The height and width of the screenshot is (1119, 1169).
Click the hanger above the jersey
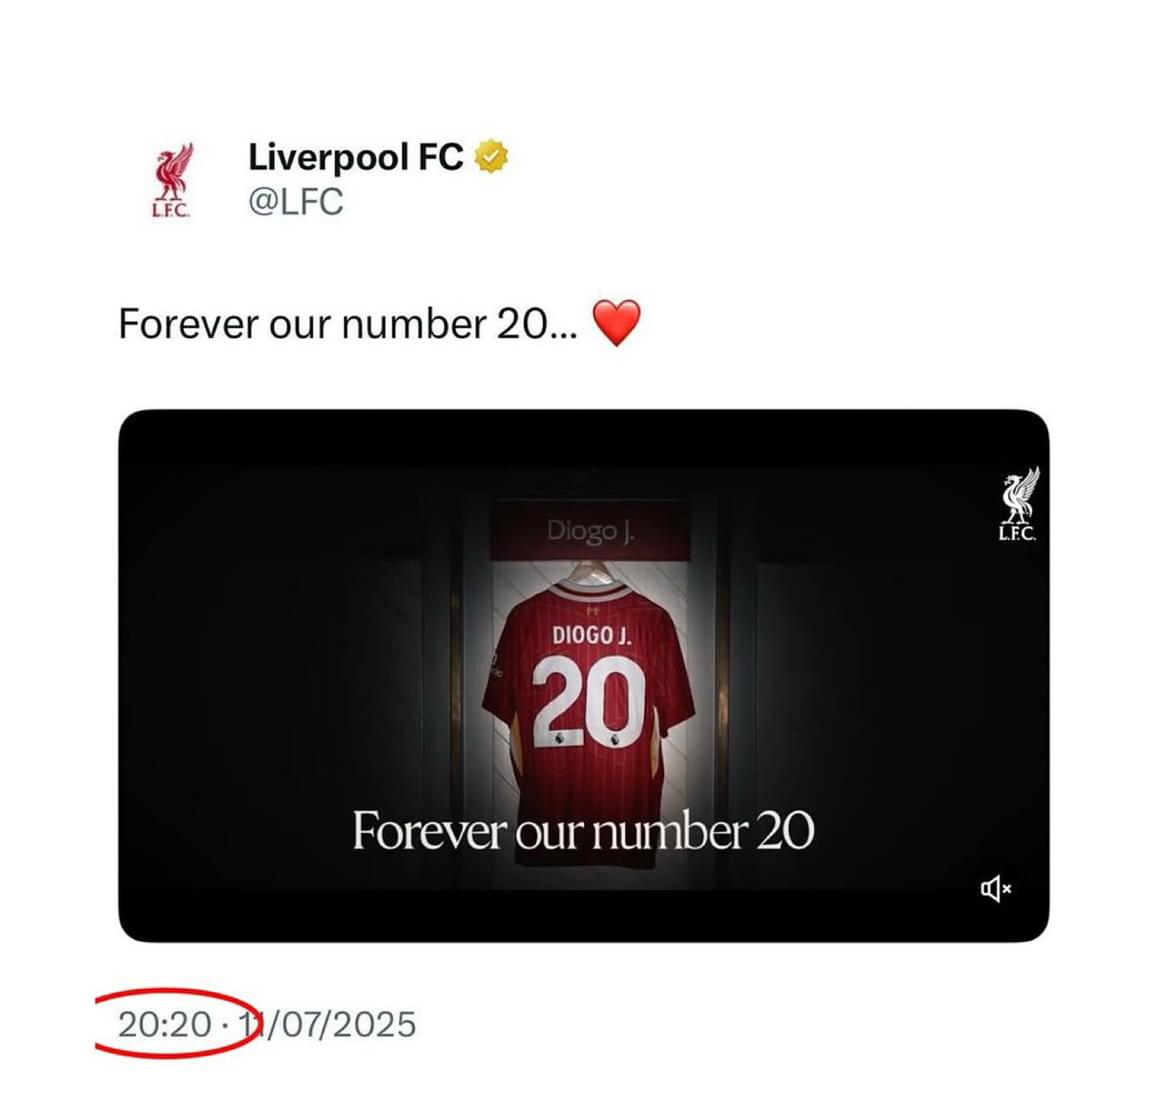(x=592, y=572)
